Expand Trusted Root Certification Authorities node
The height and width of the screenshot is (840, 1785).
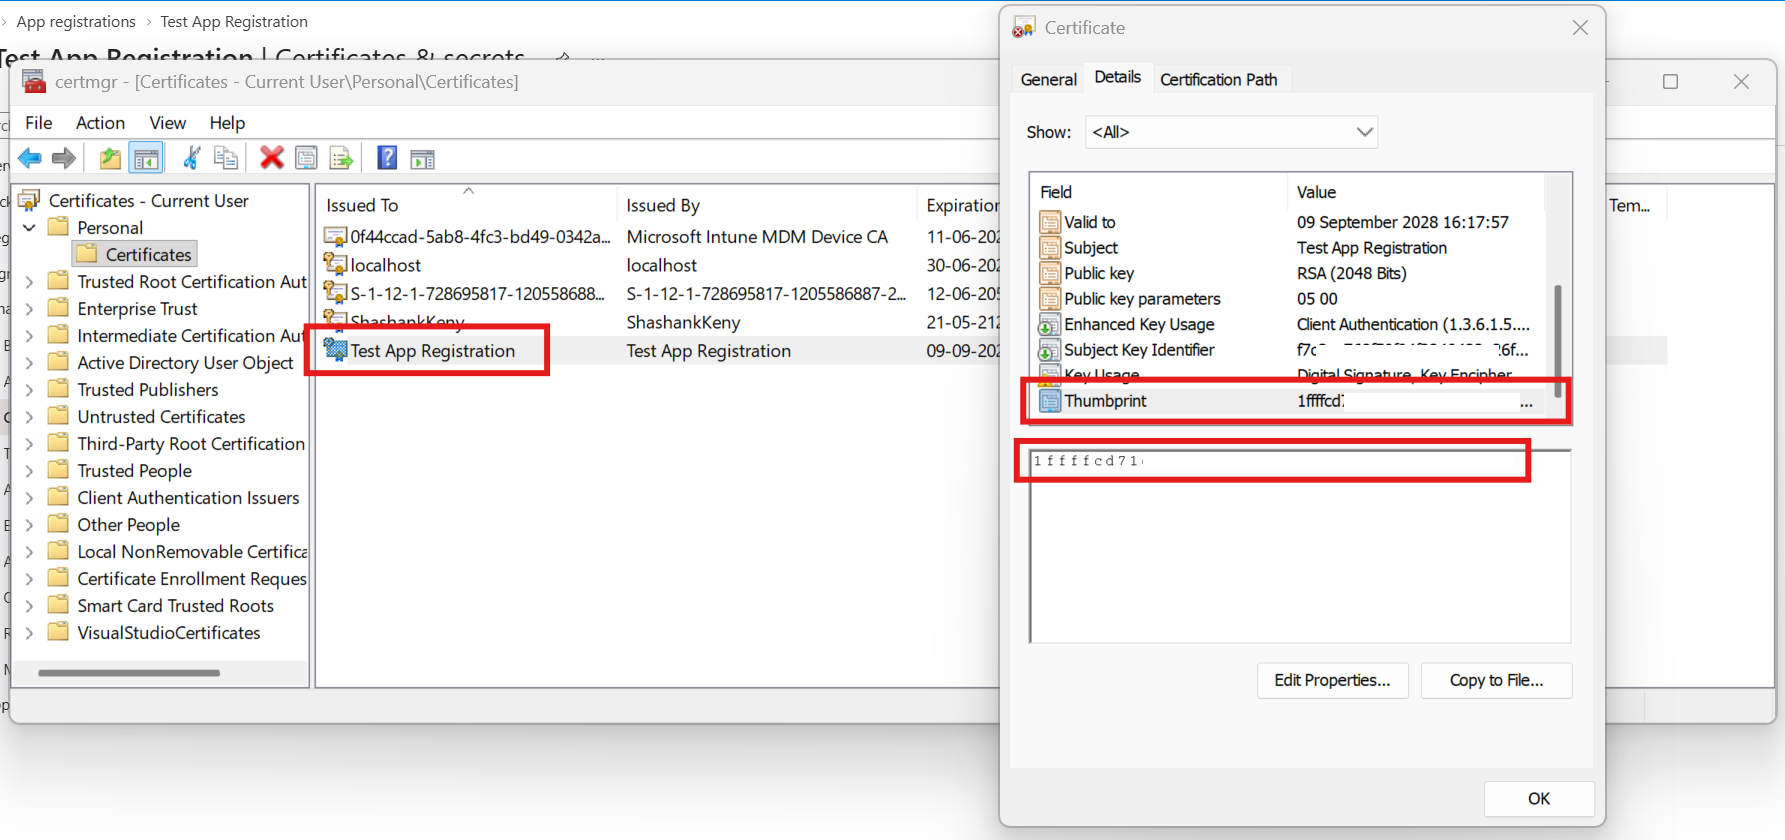point(30,282)
